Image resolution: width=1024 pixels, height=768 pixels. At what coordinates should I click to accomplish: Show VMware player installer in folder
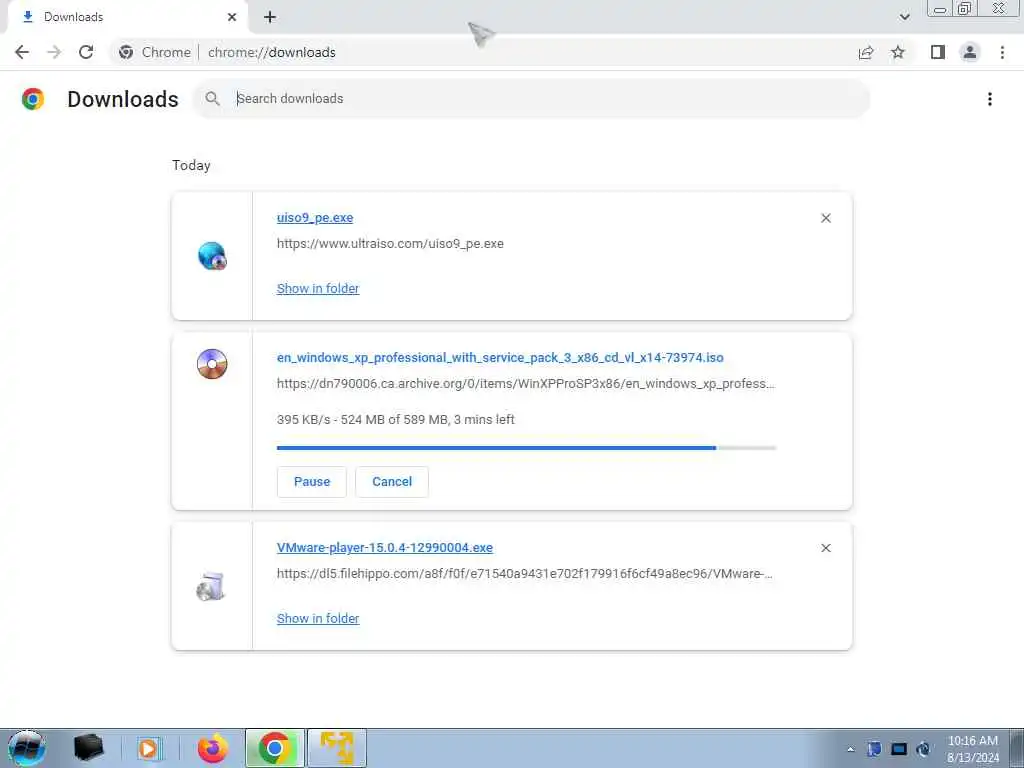click(317, 618)
